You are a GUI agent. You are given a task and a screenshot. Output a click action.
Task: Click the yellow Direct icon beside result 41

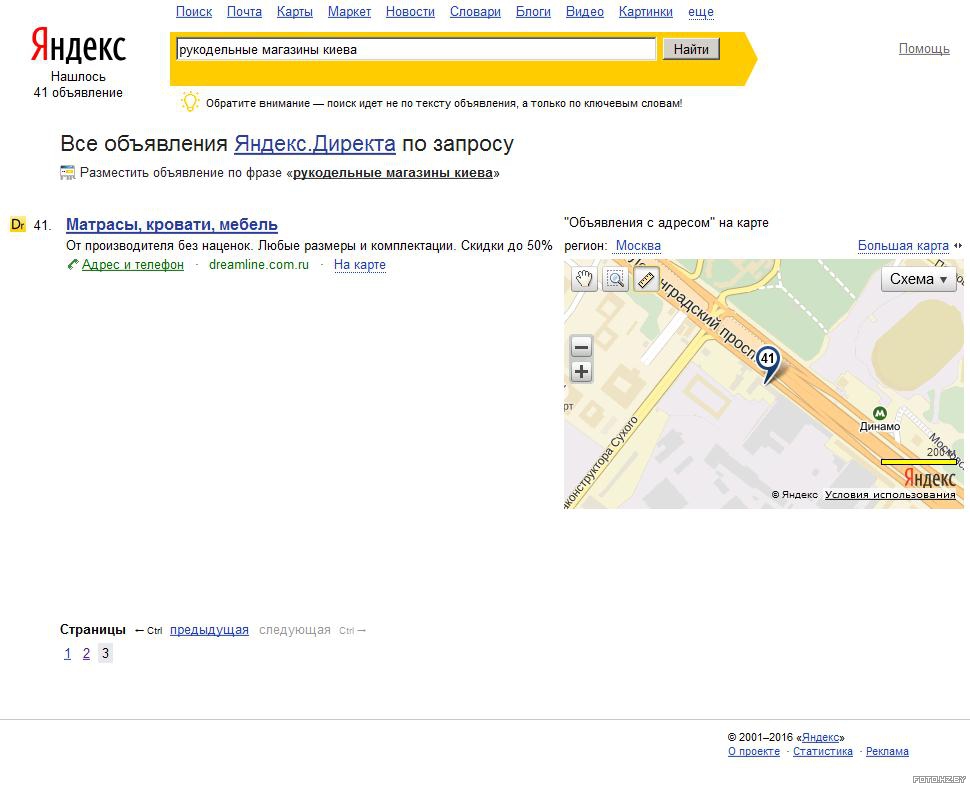(18, 224)
